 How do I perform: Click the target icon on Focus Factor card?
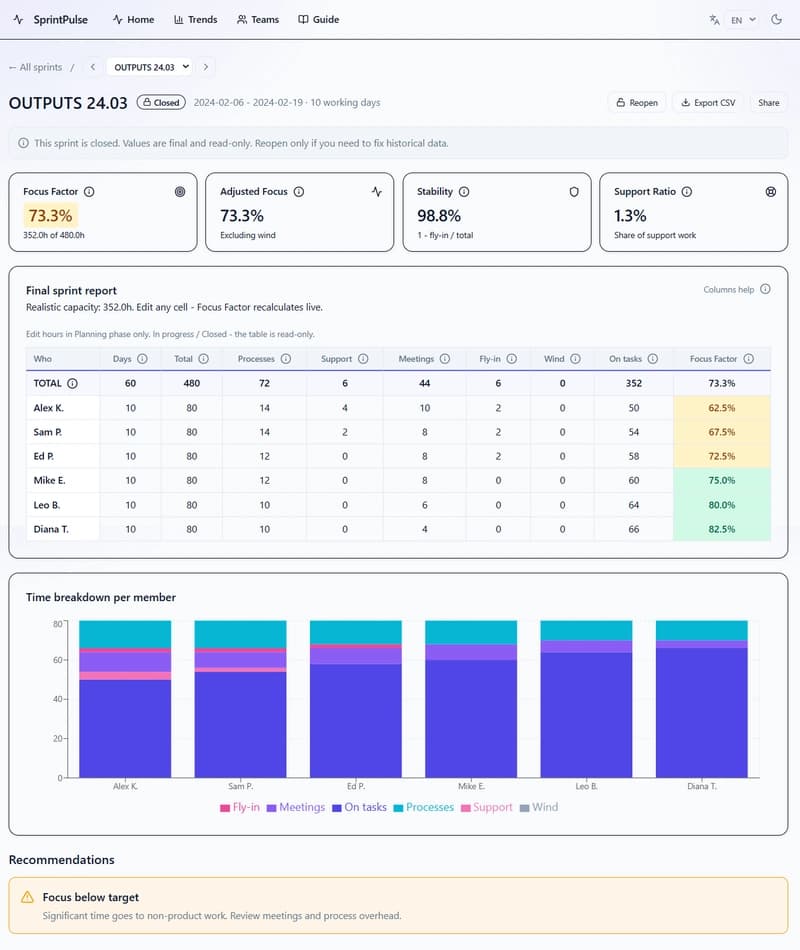point(180,191)
